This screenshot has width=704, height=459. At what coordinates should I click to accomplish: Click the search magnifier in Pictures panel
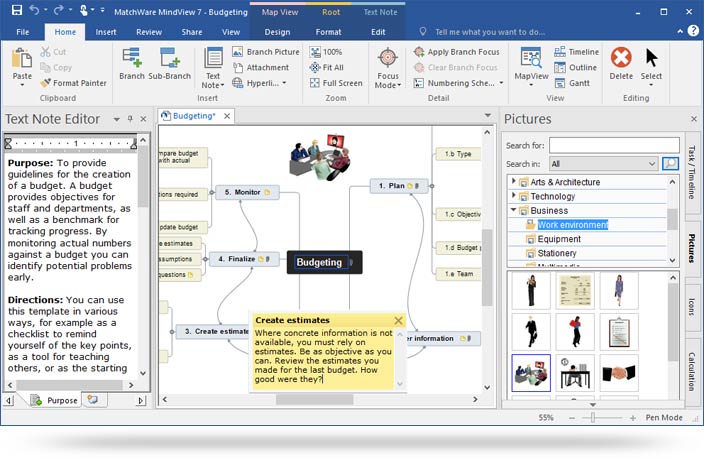pos(670,163)
